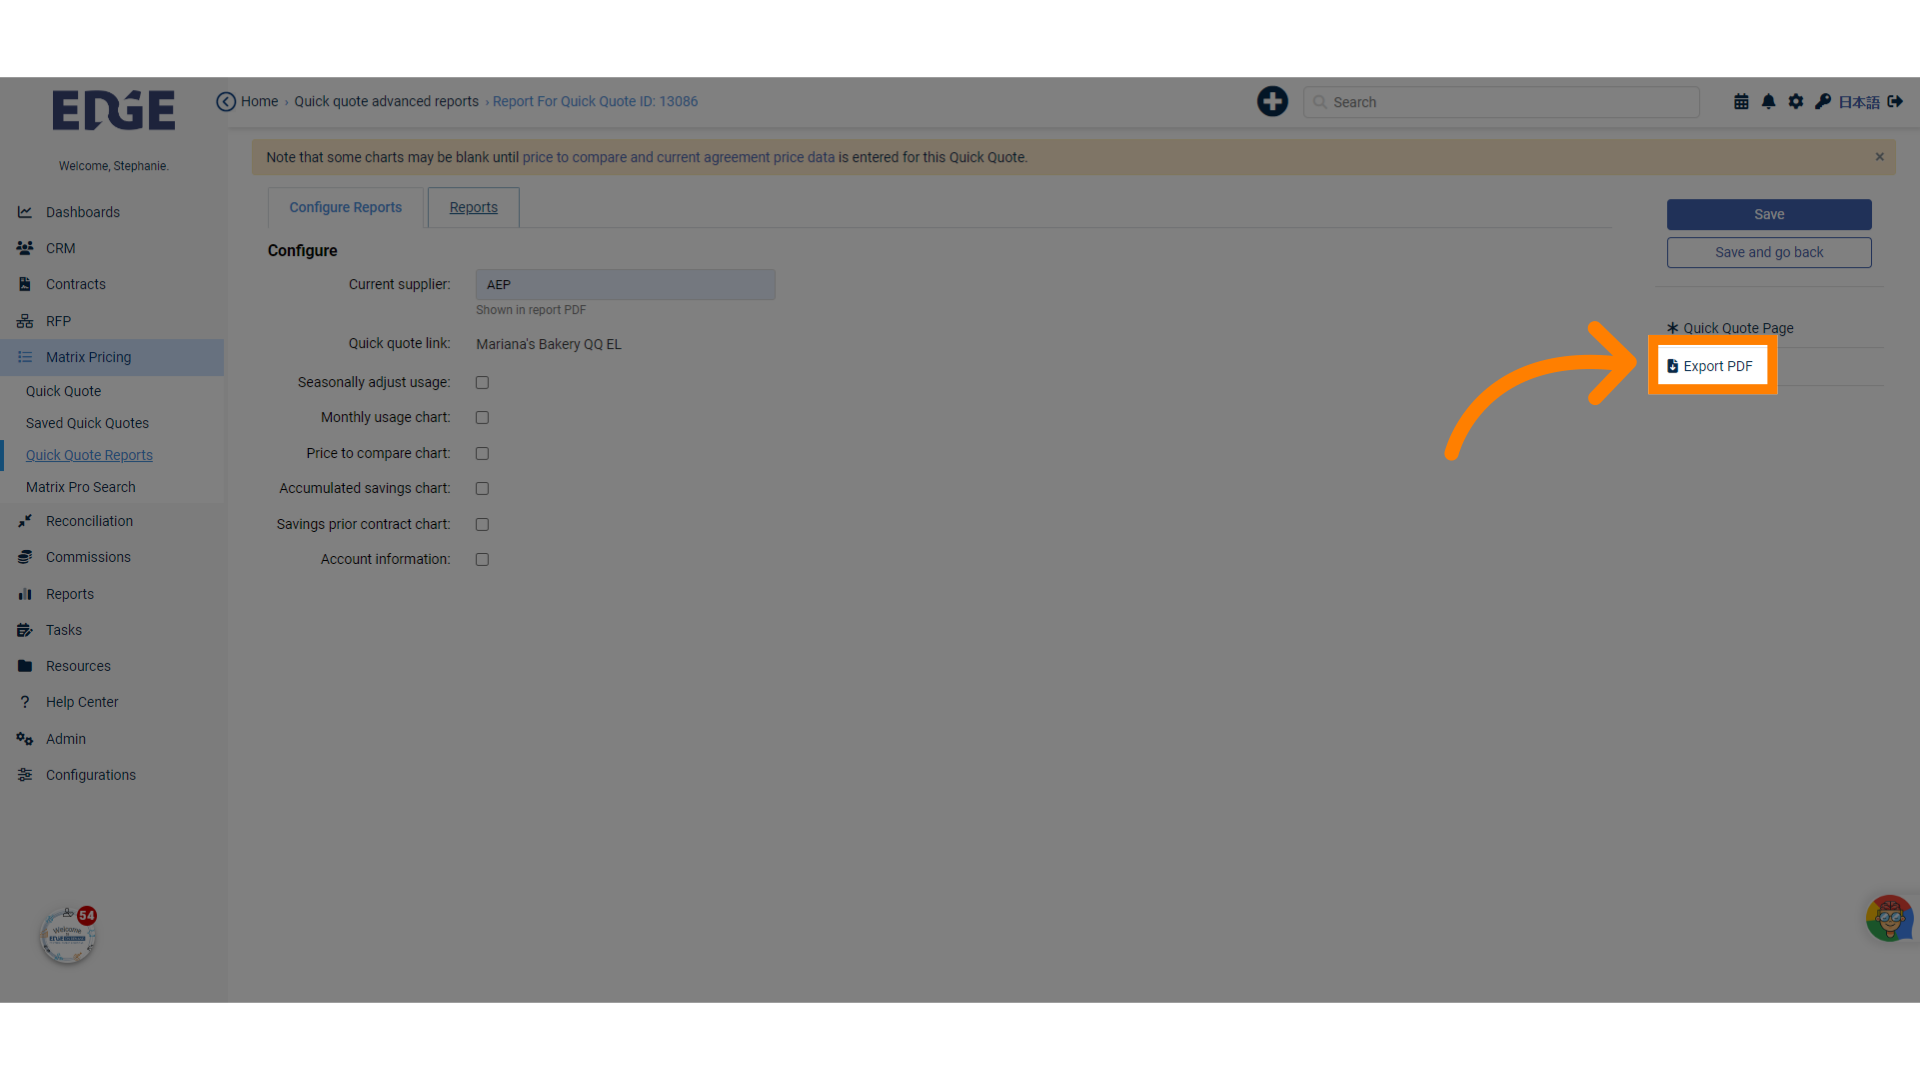Enable Price to compare chart checkbox

click(482, 453)
